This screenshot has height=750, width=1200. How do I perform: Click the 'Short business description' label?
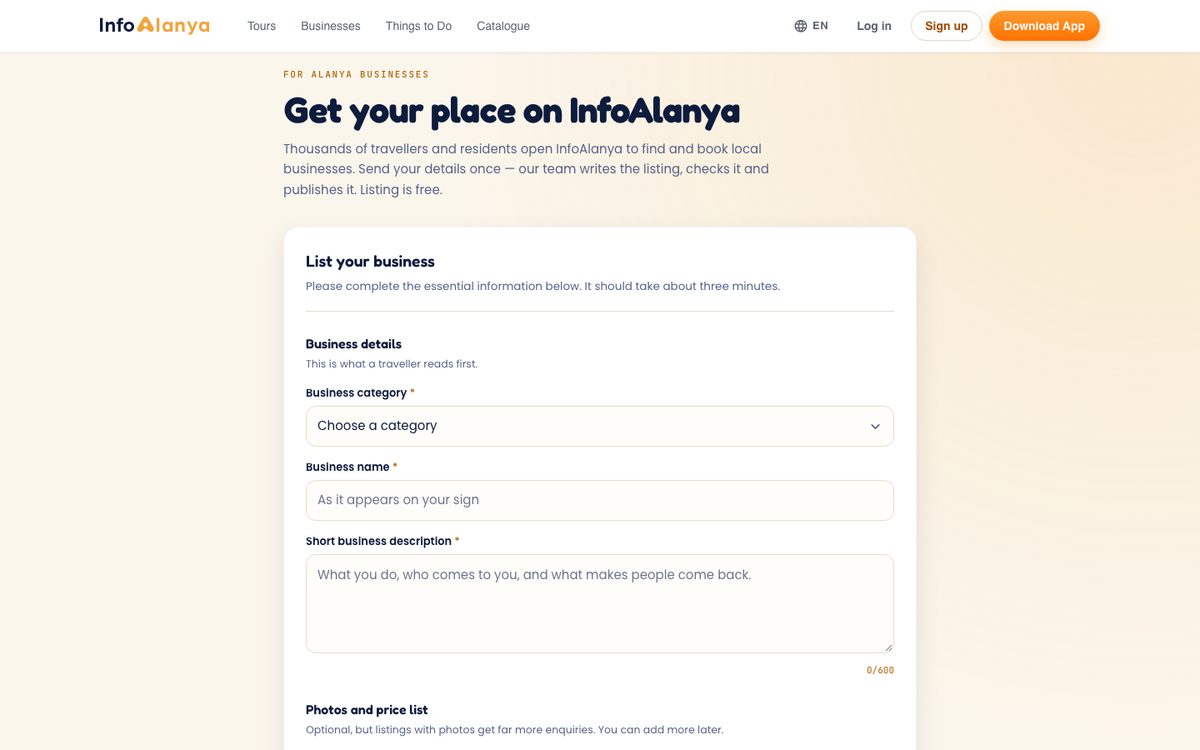click(x=378, y=541)
